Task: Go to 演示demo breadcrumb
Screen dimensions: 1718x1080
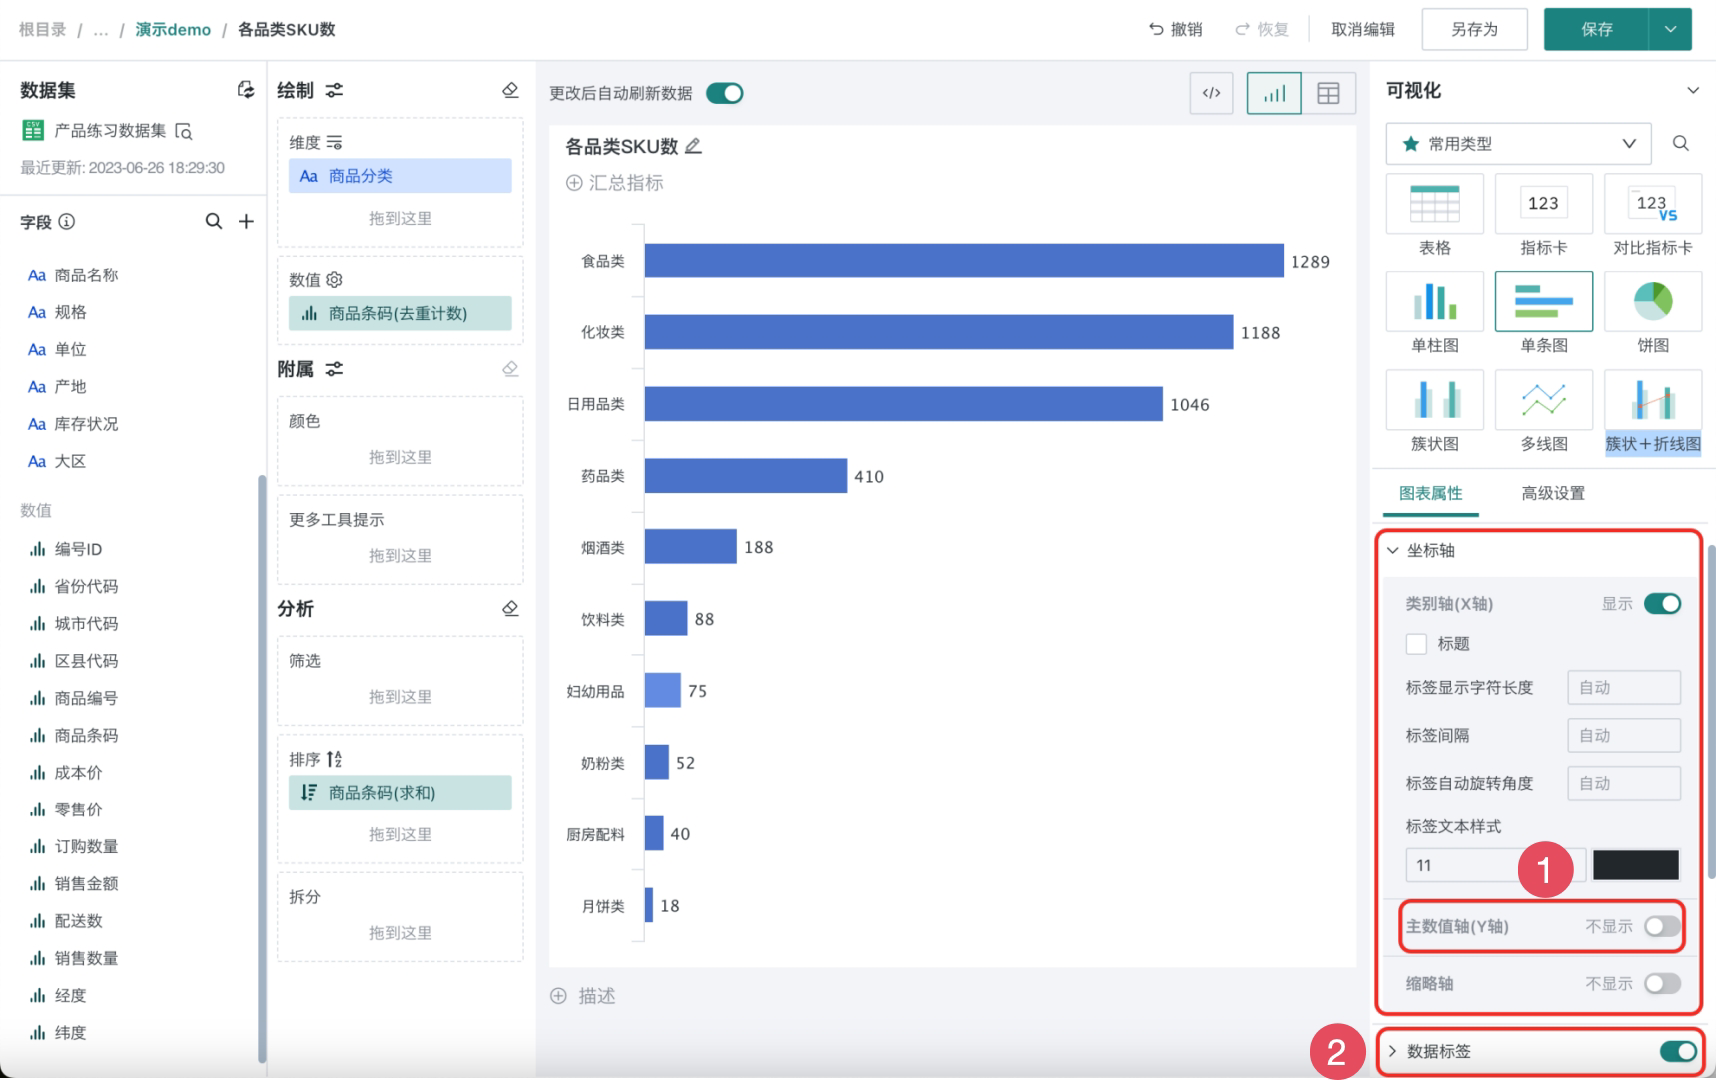Action: point(173,29)
